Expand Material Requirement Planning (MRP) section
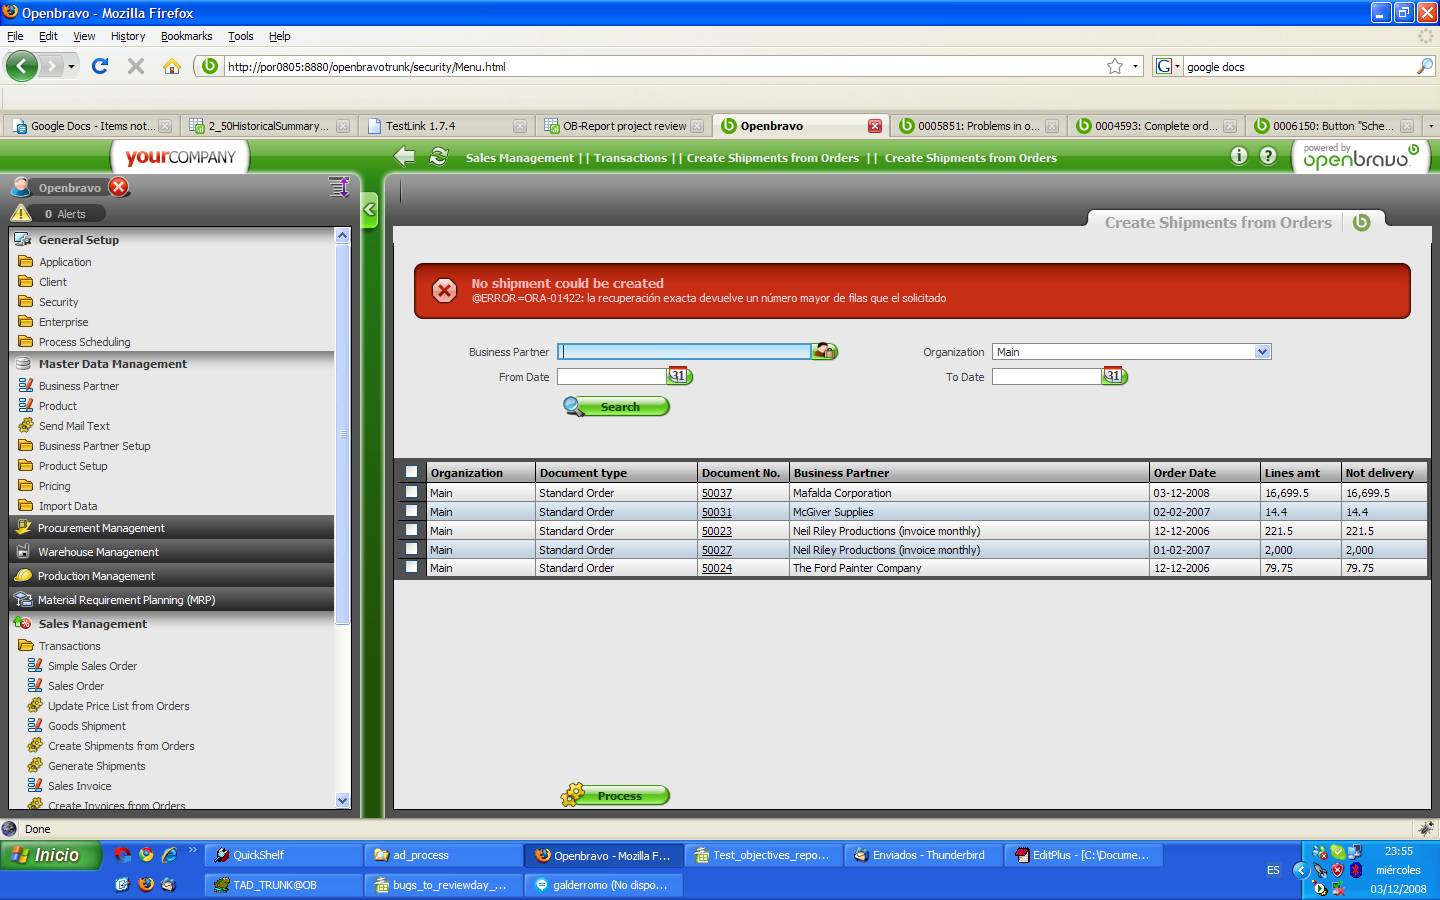 pyautogui.click(x=171, y=600)
